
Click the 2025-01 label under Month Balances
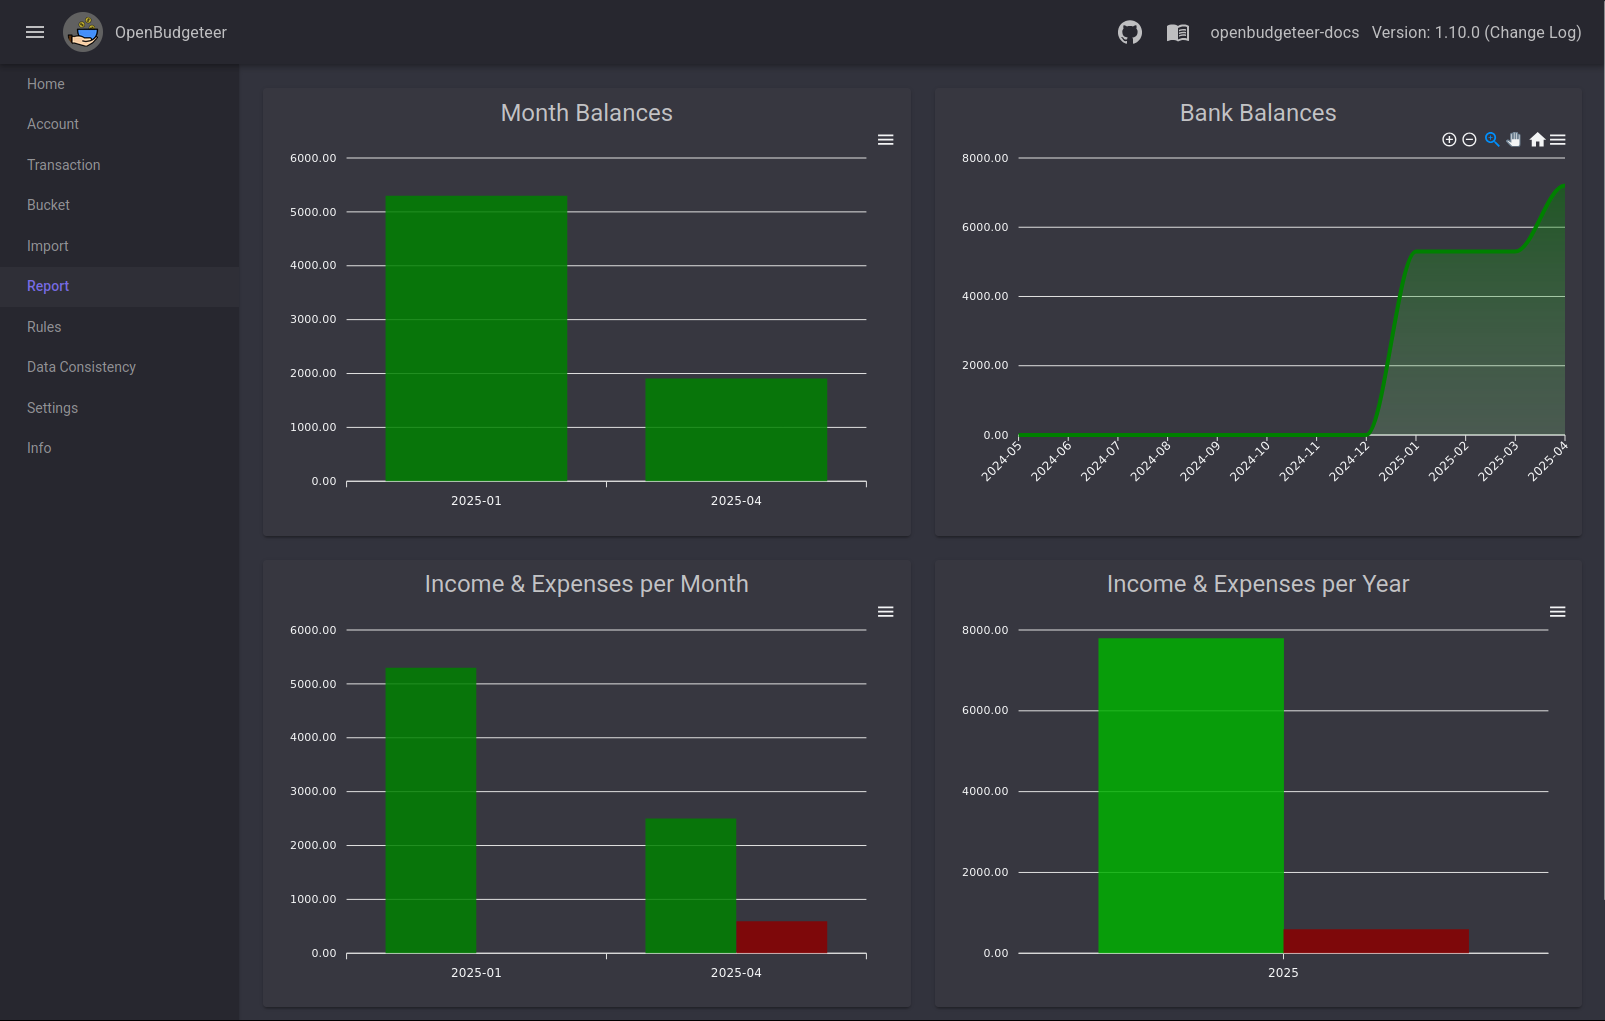476,501
